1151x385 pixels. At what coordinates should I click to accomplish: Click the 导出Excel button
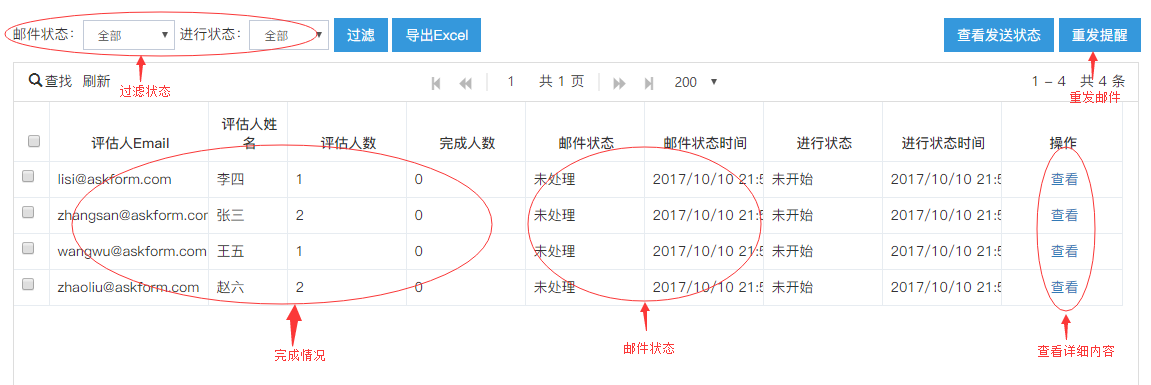click(436, 35)
